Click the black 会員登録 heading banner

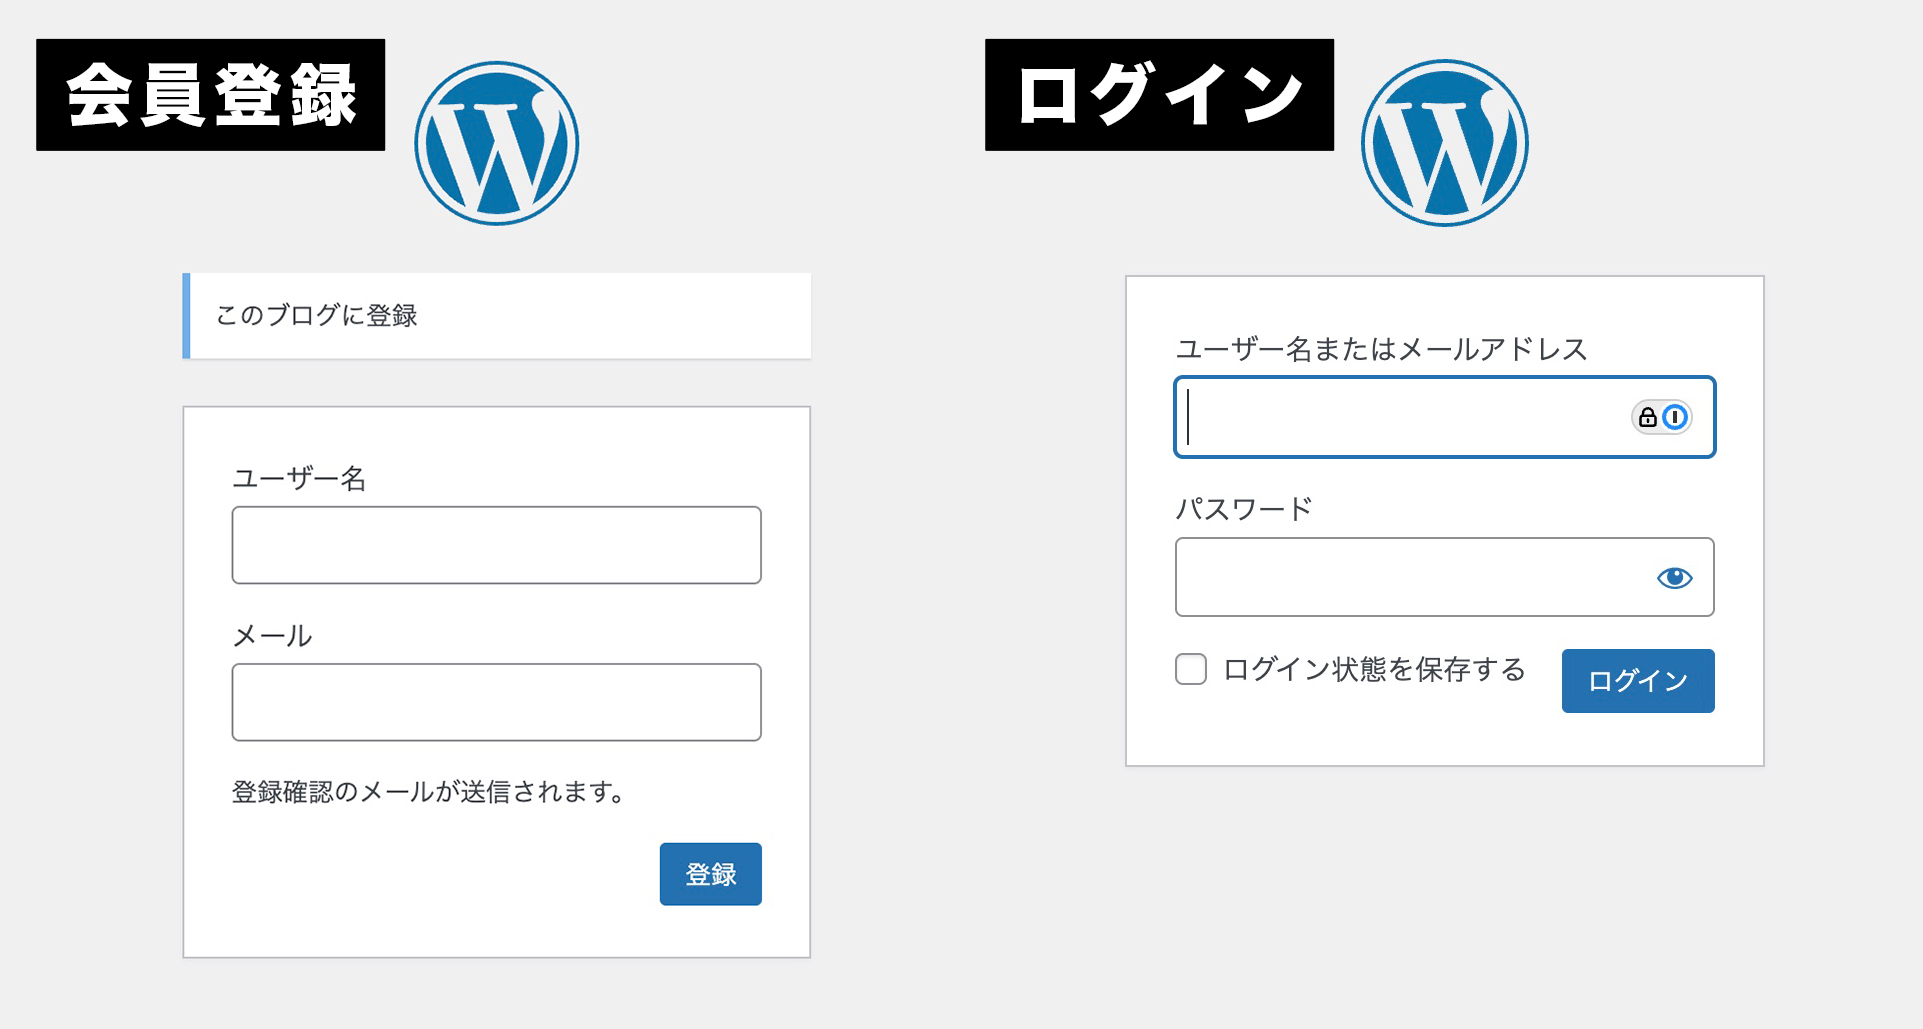point(211,95)
